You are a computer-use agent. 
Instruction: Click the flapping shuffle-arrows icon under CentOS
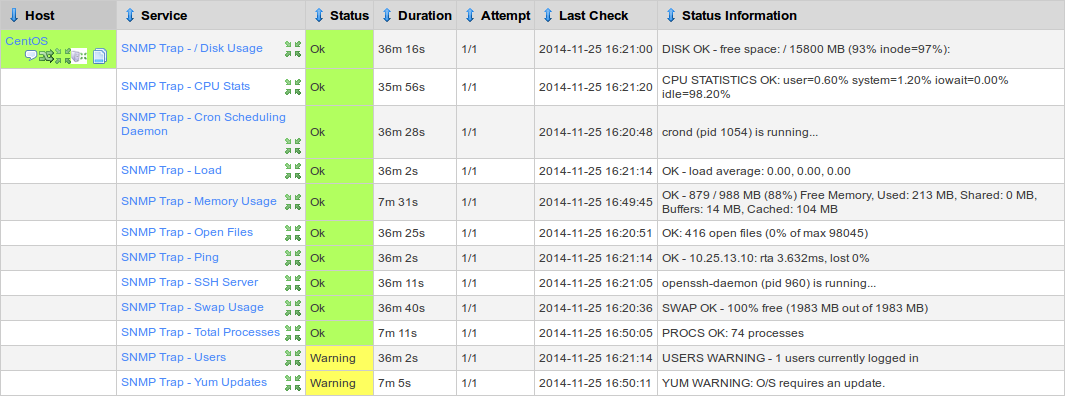pyautogui.click(x=46, y=56)
